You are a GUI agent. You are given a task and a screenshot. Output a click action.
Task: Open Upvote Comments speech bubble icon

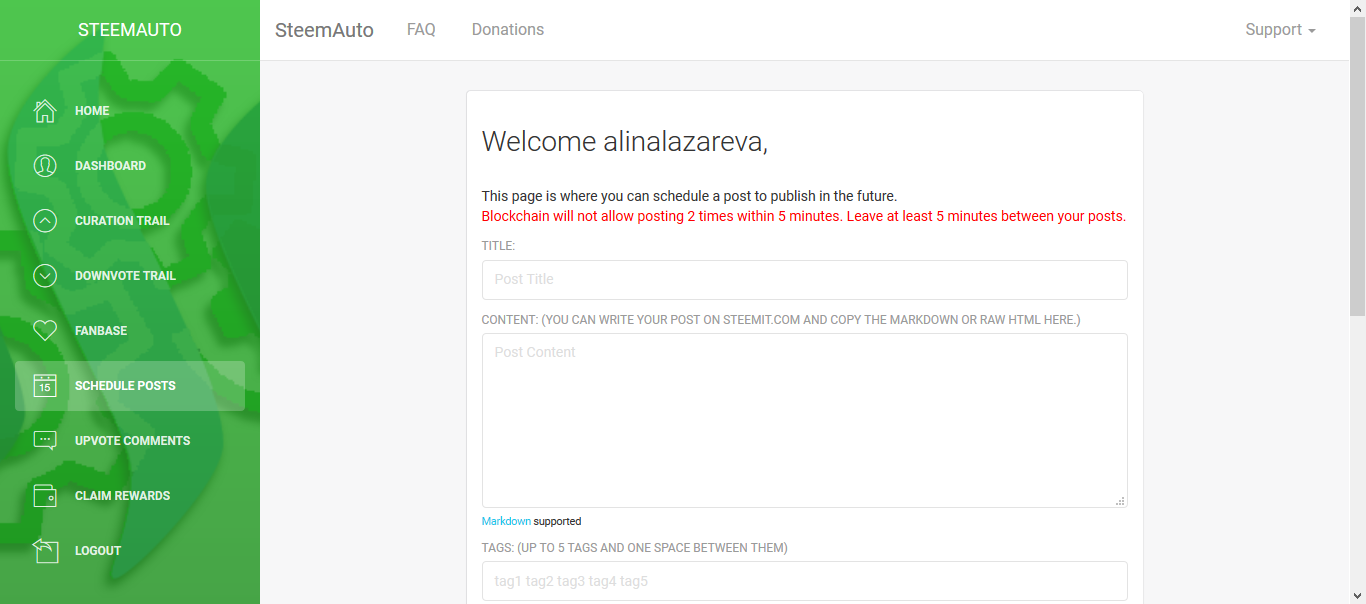click(45, 441)
